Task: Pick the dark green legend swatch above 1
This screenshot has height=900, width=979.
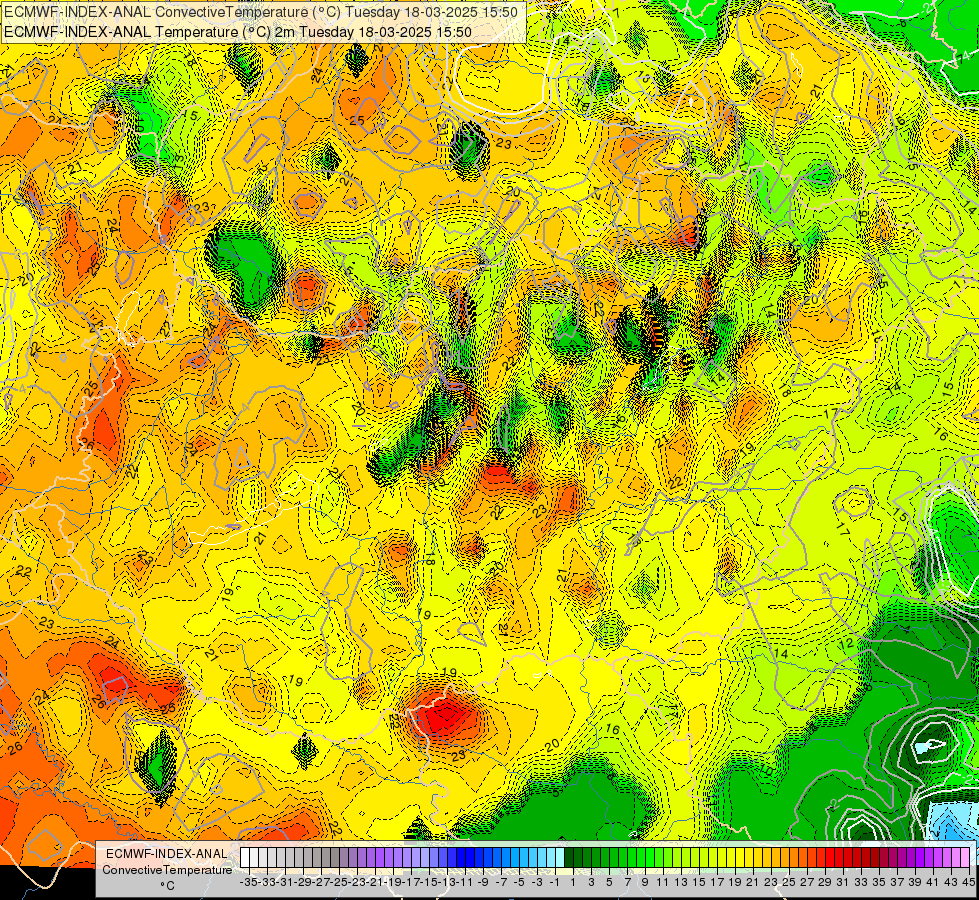Action: [x=568, y=857]
